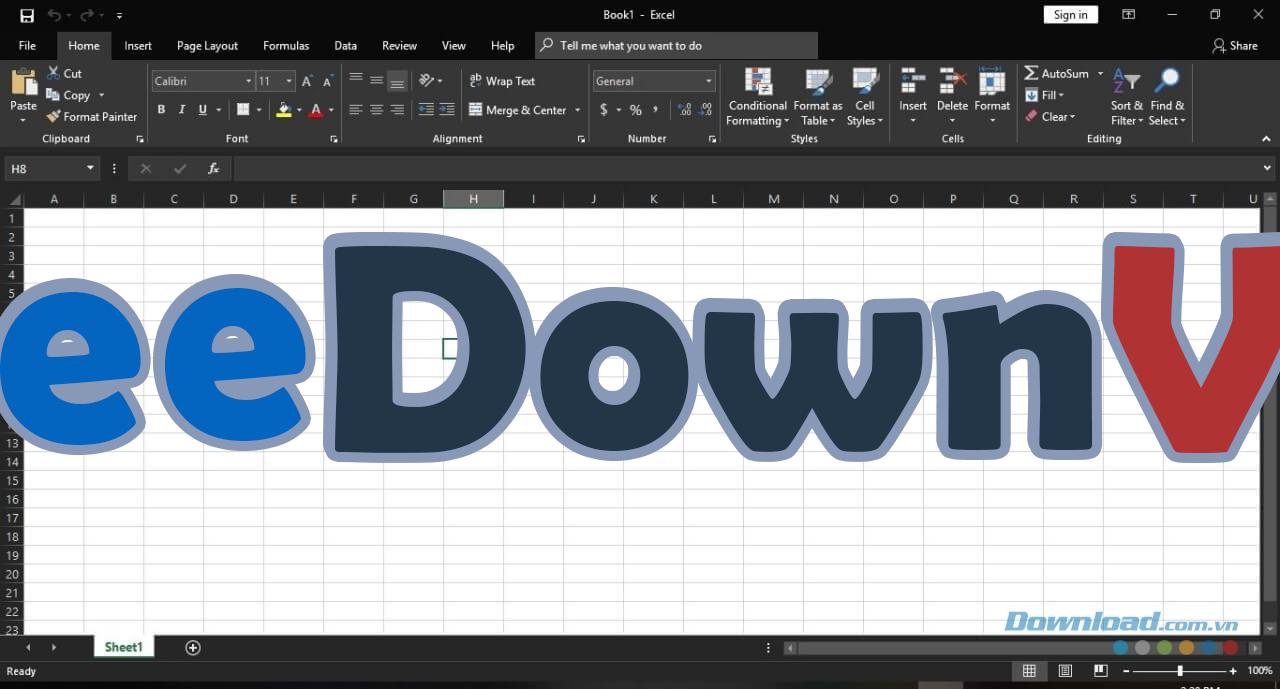This screenshot has width=1280, height=689.
Task: Apply bold formatting with the Bold icon
Action: pyautogui.click(x=161, y=109)
